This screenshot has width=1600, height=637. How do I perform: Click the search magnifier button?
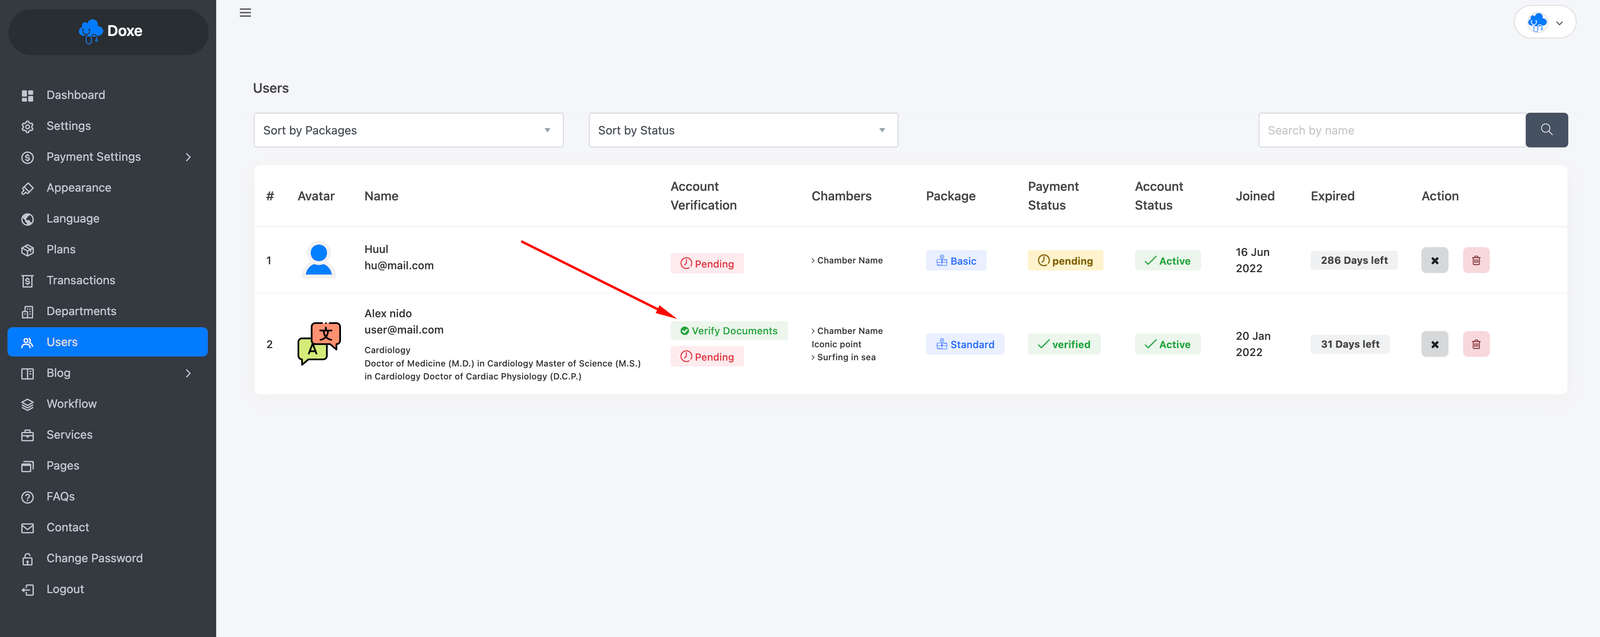coord(1546,130)
